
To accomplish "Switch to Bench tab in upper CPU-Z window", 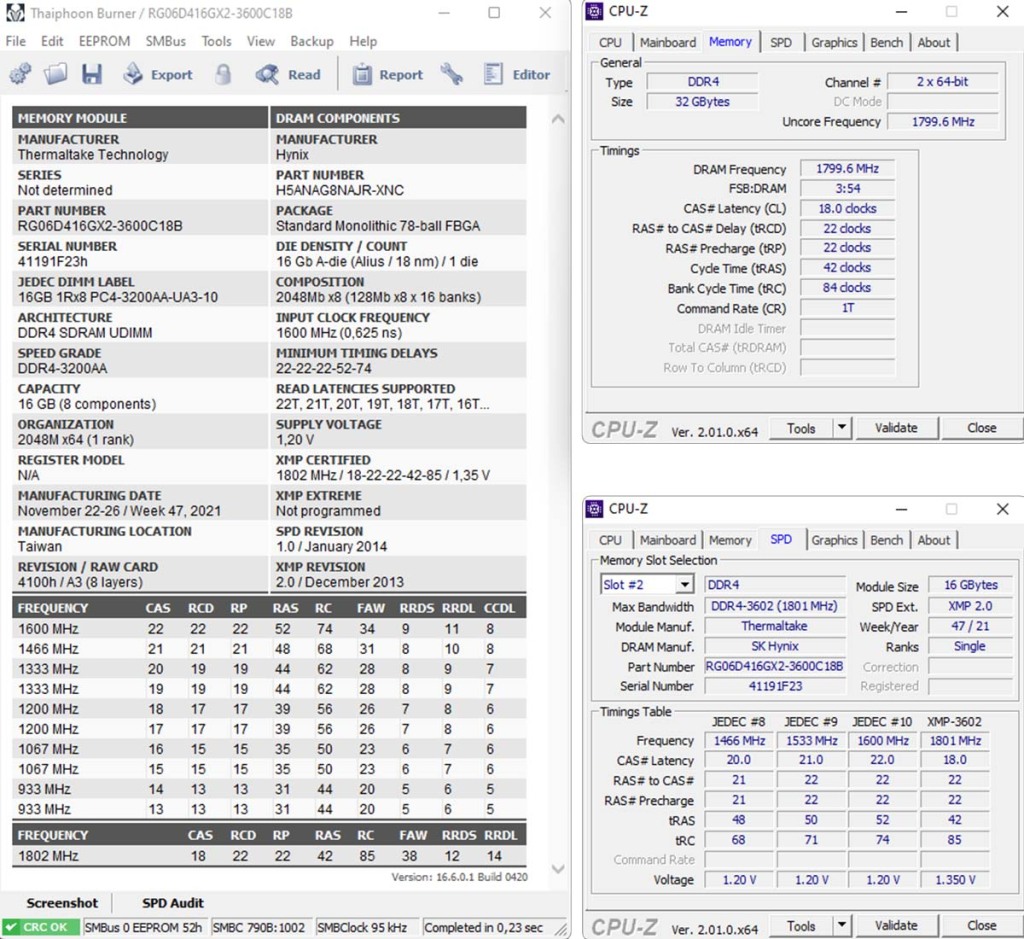I will click(886, 42).
